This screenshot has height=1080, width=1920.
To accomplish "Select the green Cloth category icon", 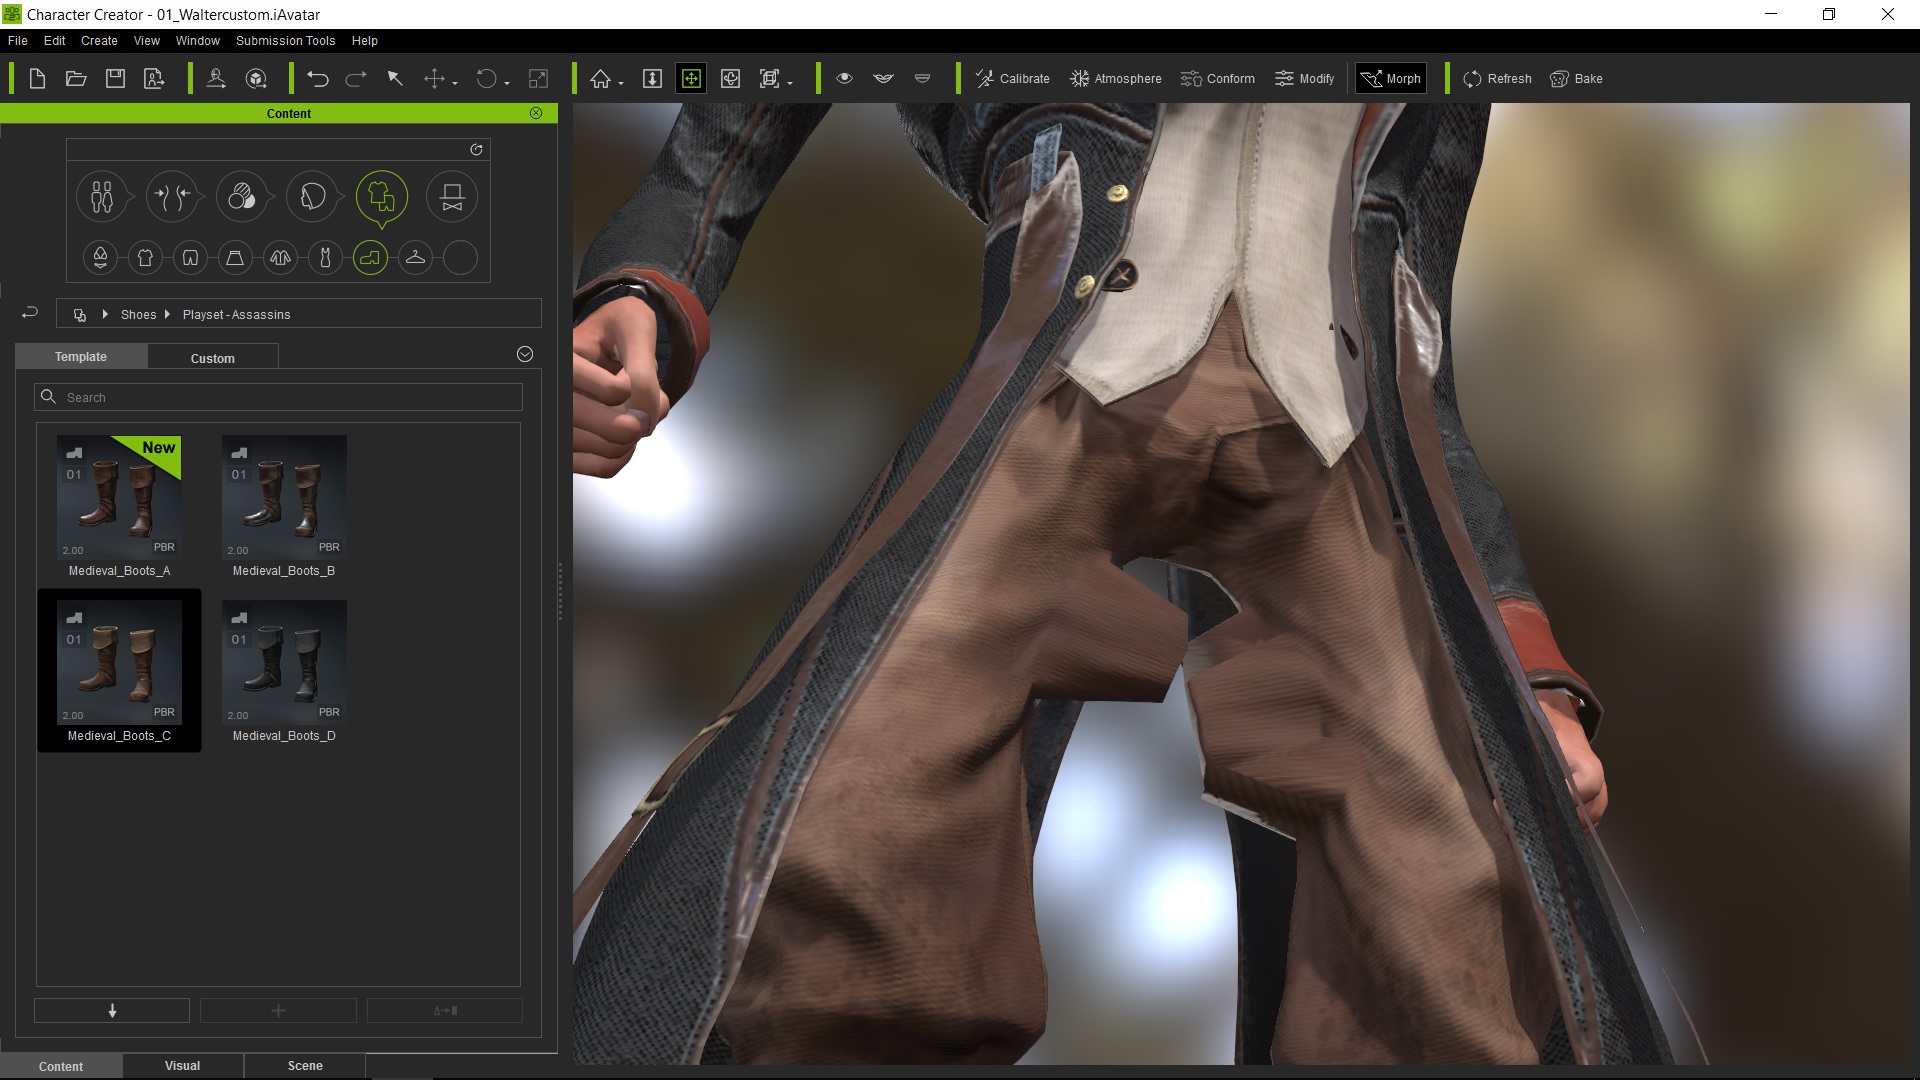I will [382, 197].
